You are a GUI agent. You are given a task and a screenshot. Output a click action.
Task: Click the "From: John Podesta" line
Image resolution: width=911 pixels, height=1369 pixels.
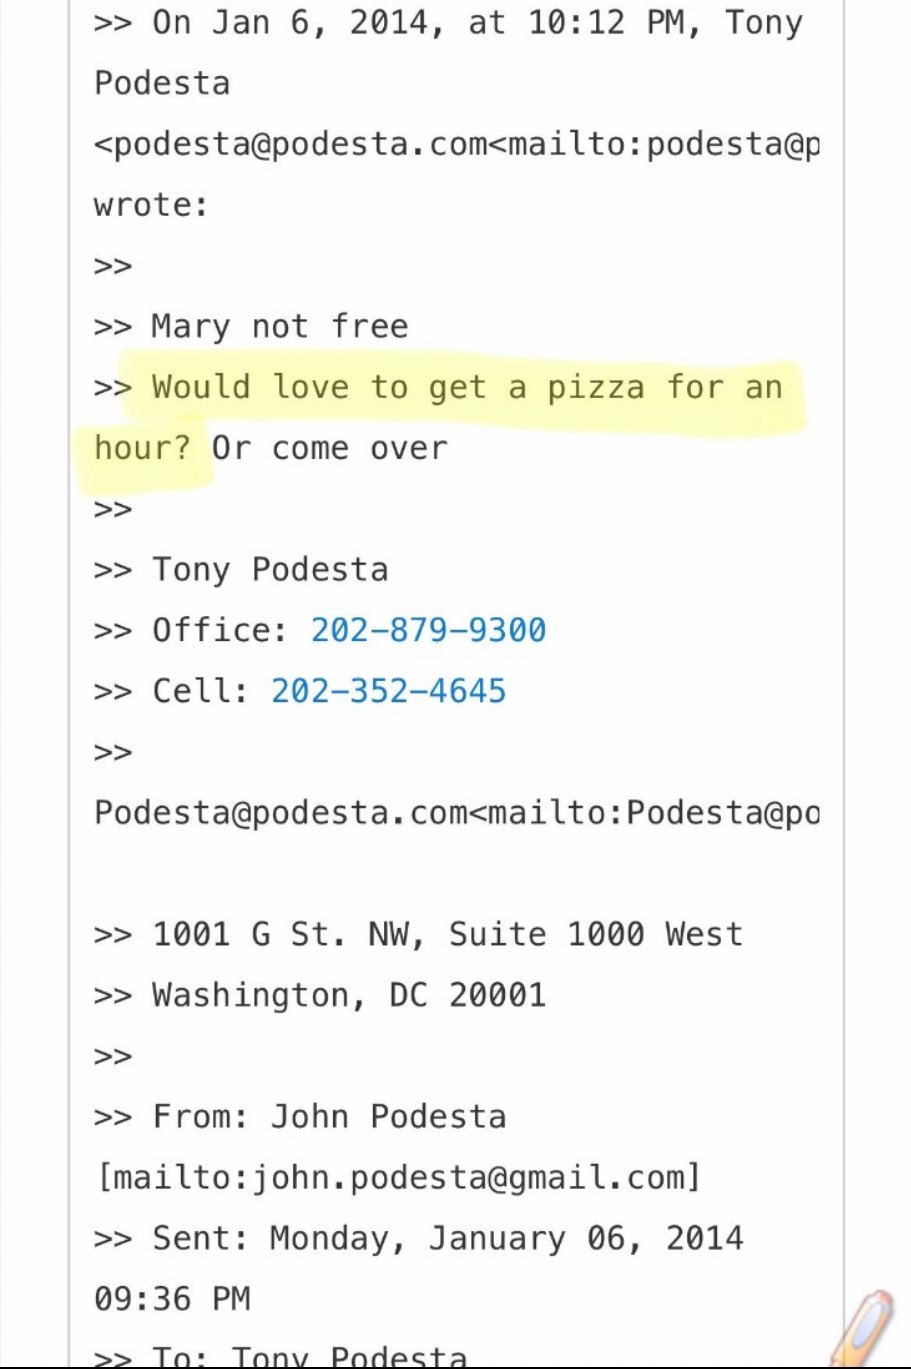329,1117
